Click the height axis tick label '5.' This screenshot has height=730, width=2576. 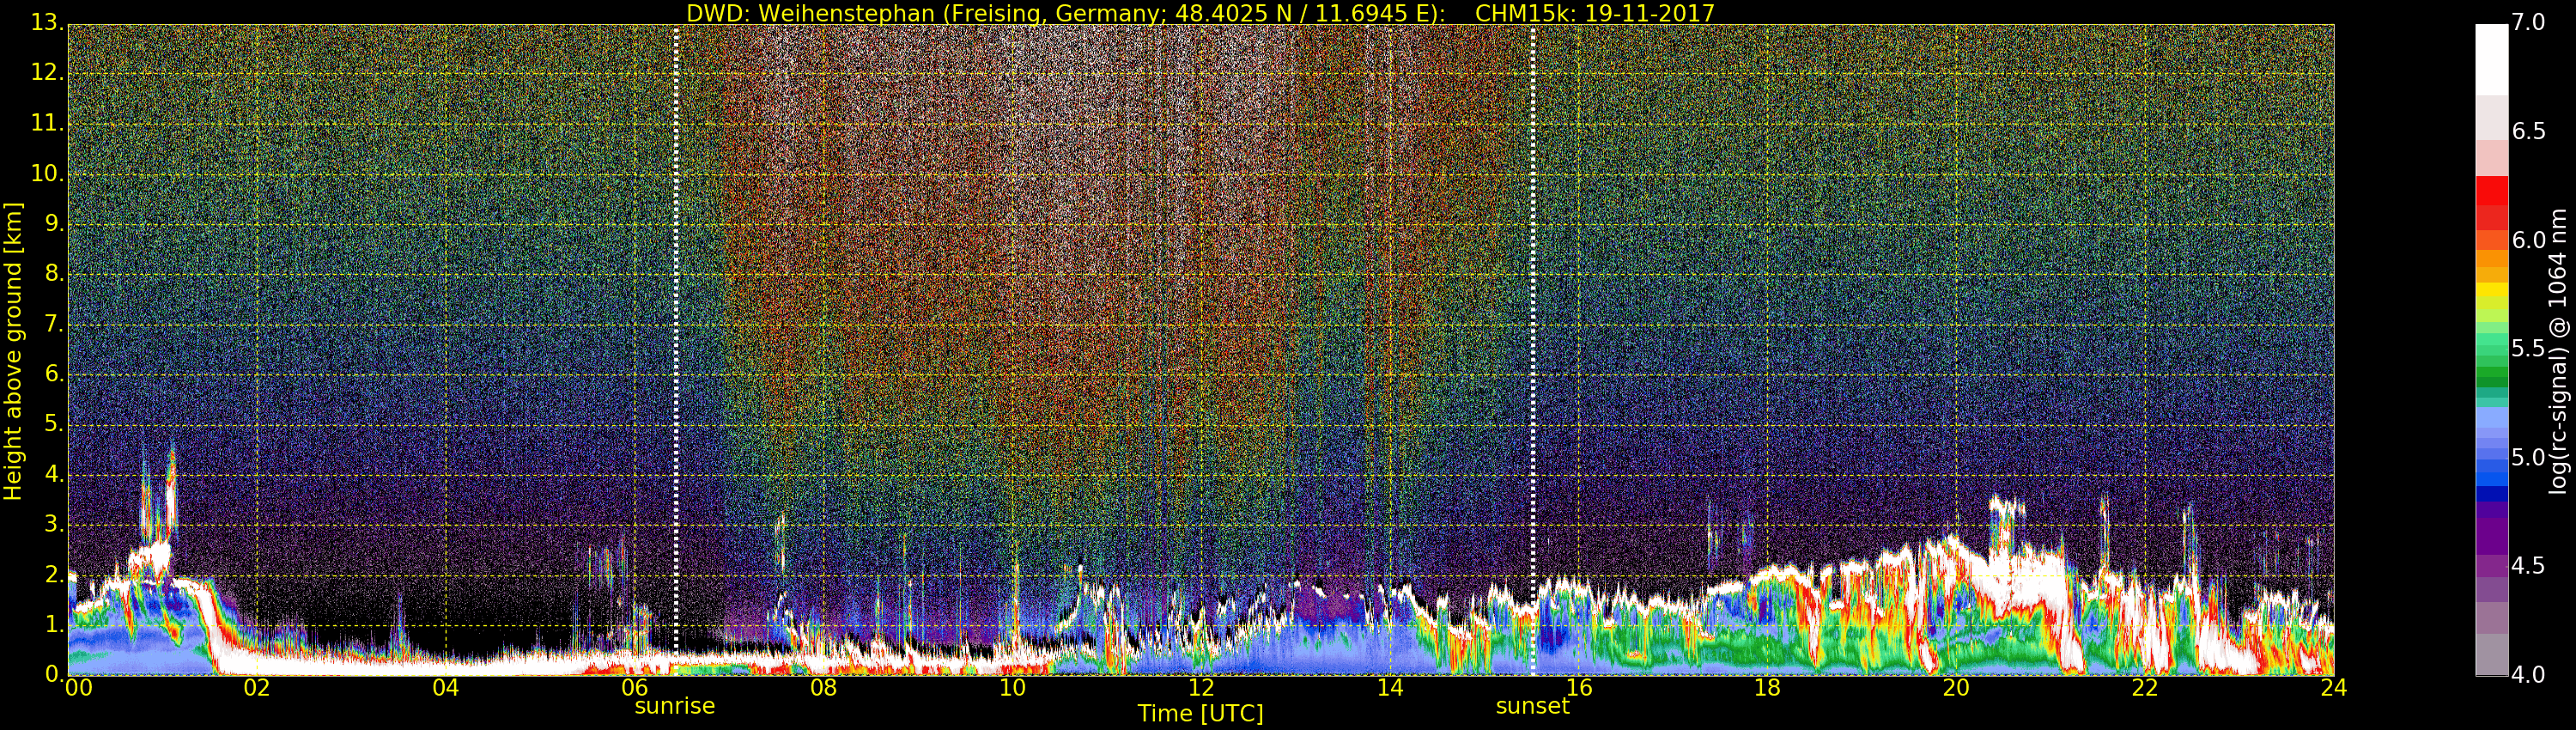click(54, 424)
